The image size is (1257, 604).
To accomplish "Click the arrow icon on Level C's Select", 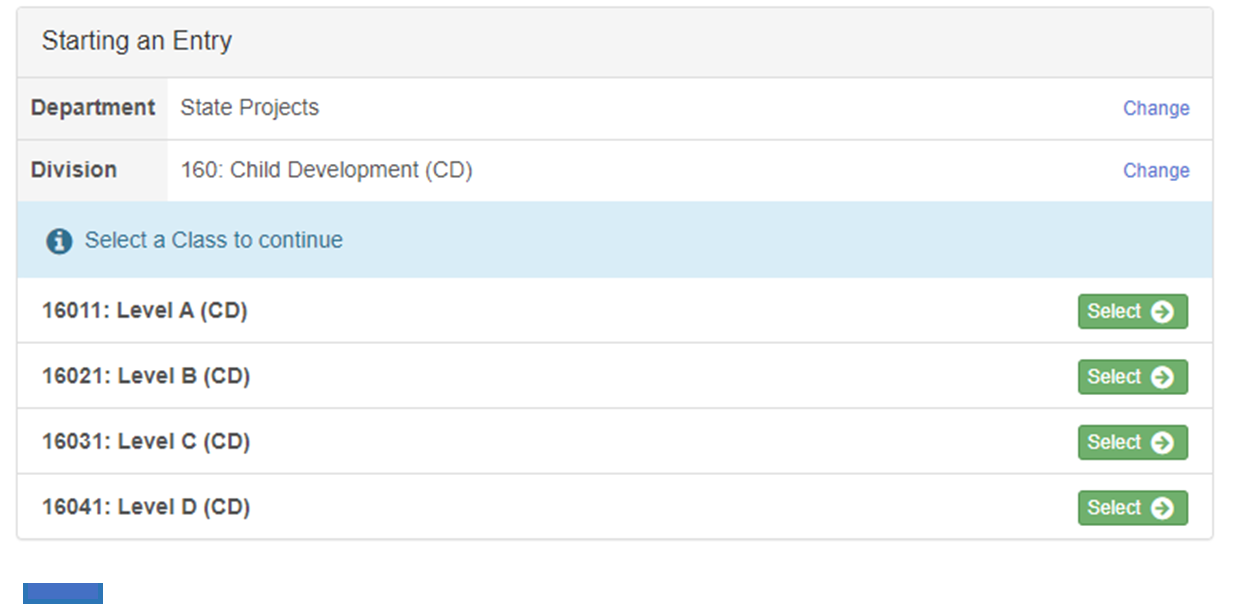I will click(x=1162, y=442).
